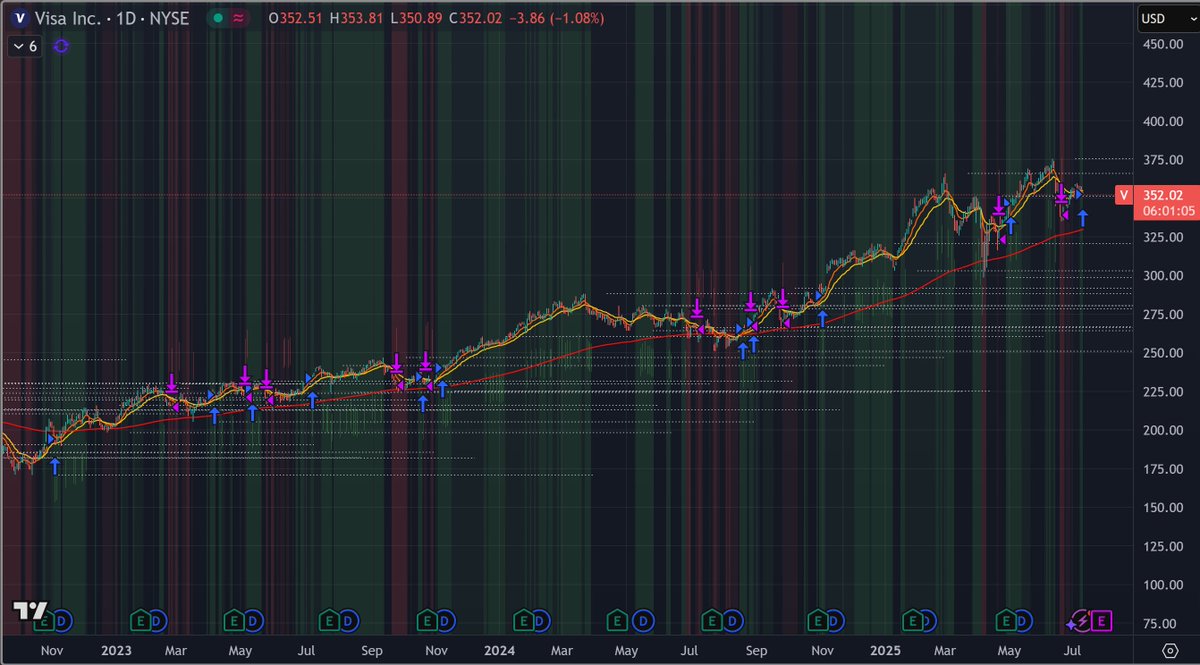1200x665 pixels.
Task: Collapse the indicator legend showing 6
Action: click(25, 46)
